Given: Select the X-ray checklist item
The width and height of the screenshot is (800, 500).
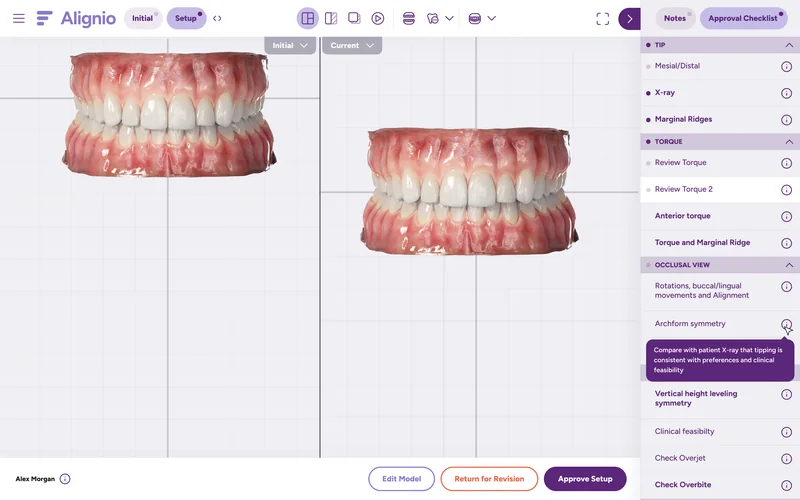Looking at the screenshot, I should [720, 92].
